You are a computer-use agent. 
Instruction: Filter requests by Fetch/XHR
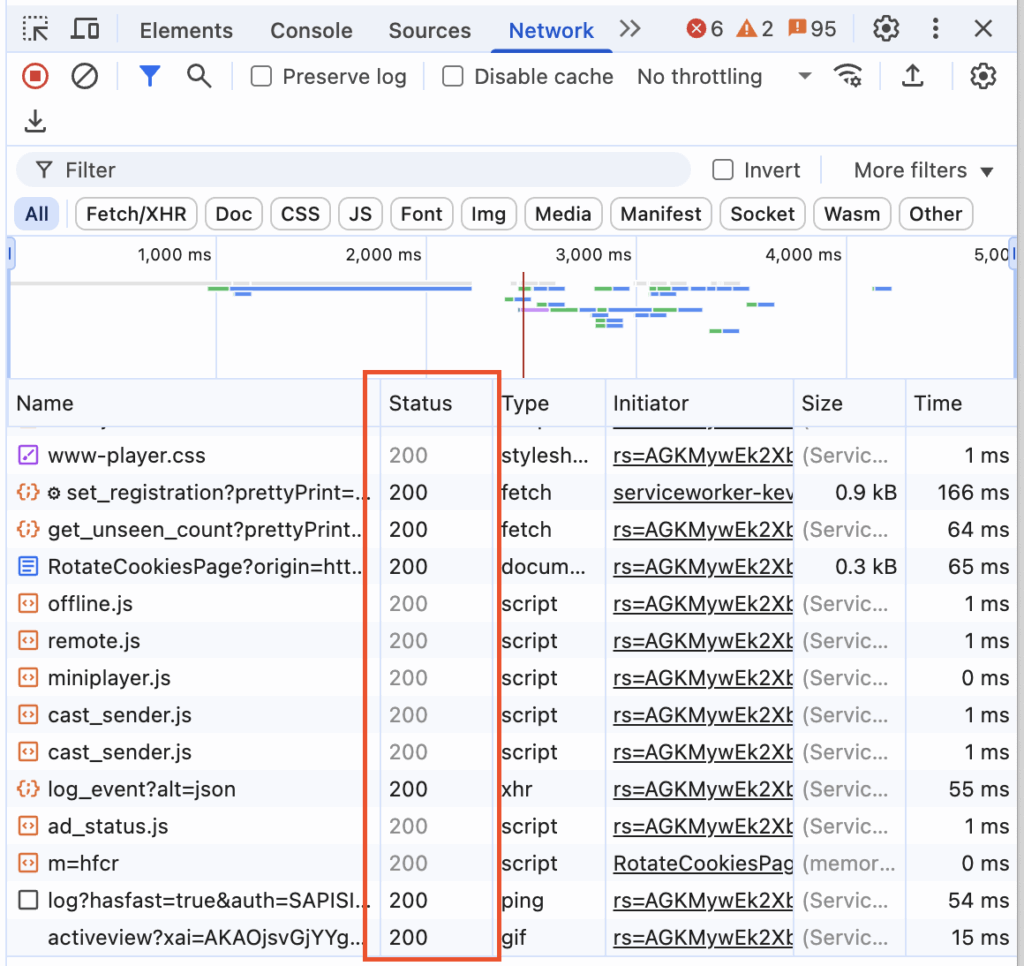pos(136,214)
